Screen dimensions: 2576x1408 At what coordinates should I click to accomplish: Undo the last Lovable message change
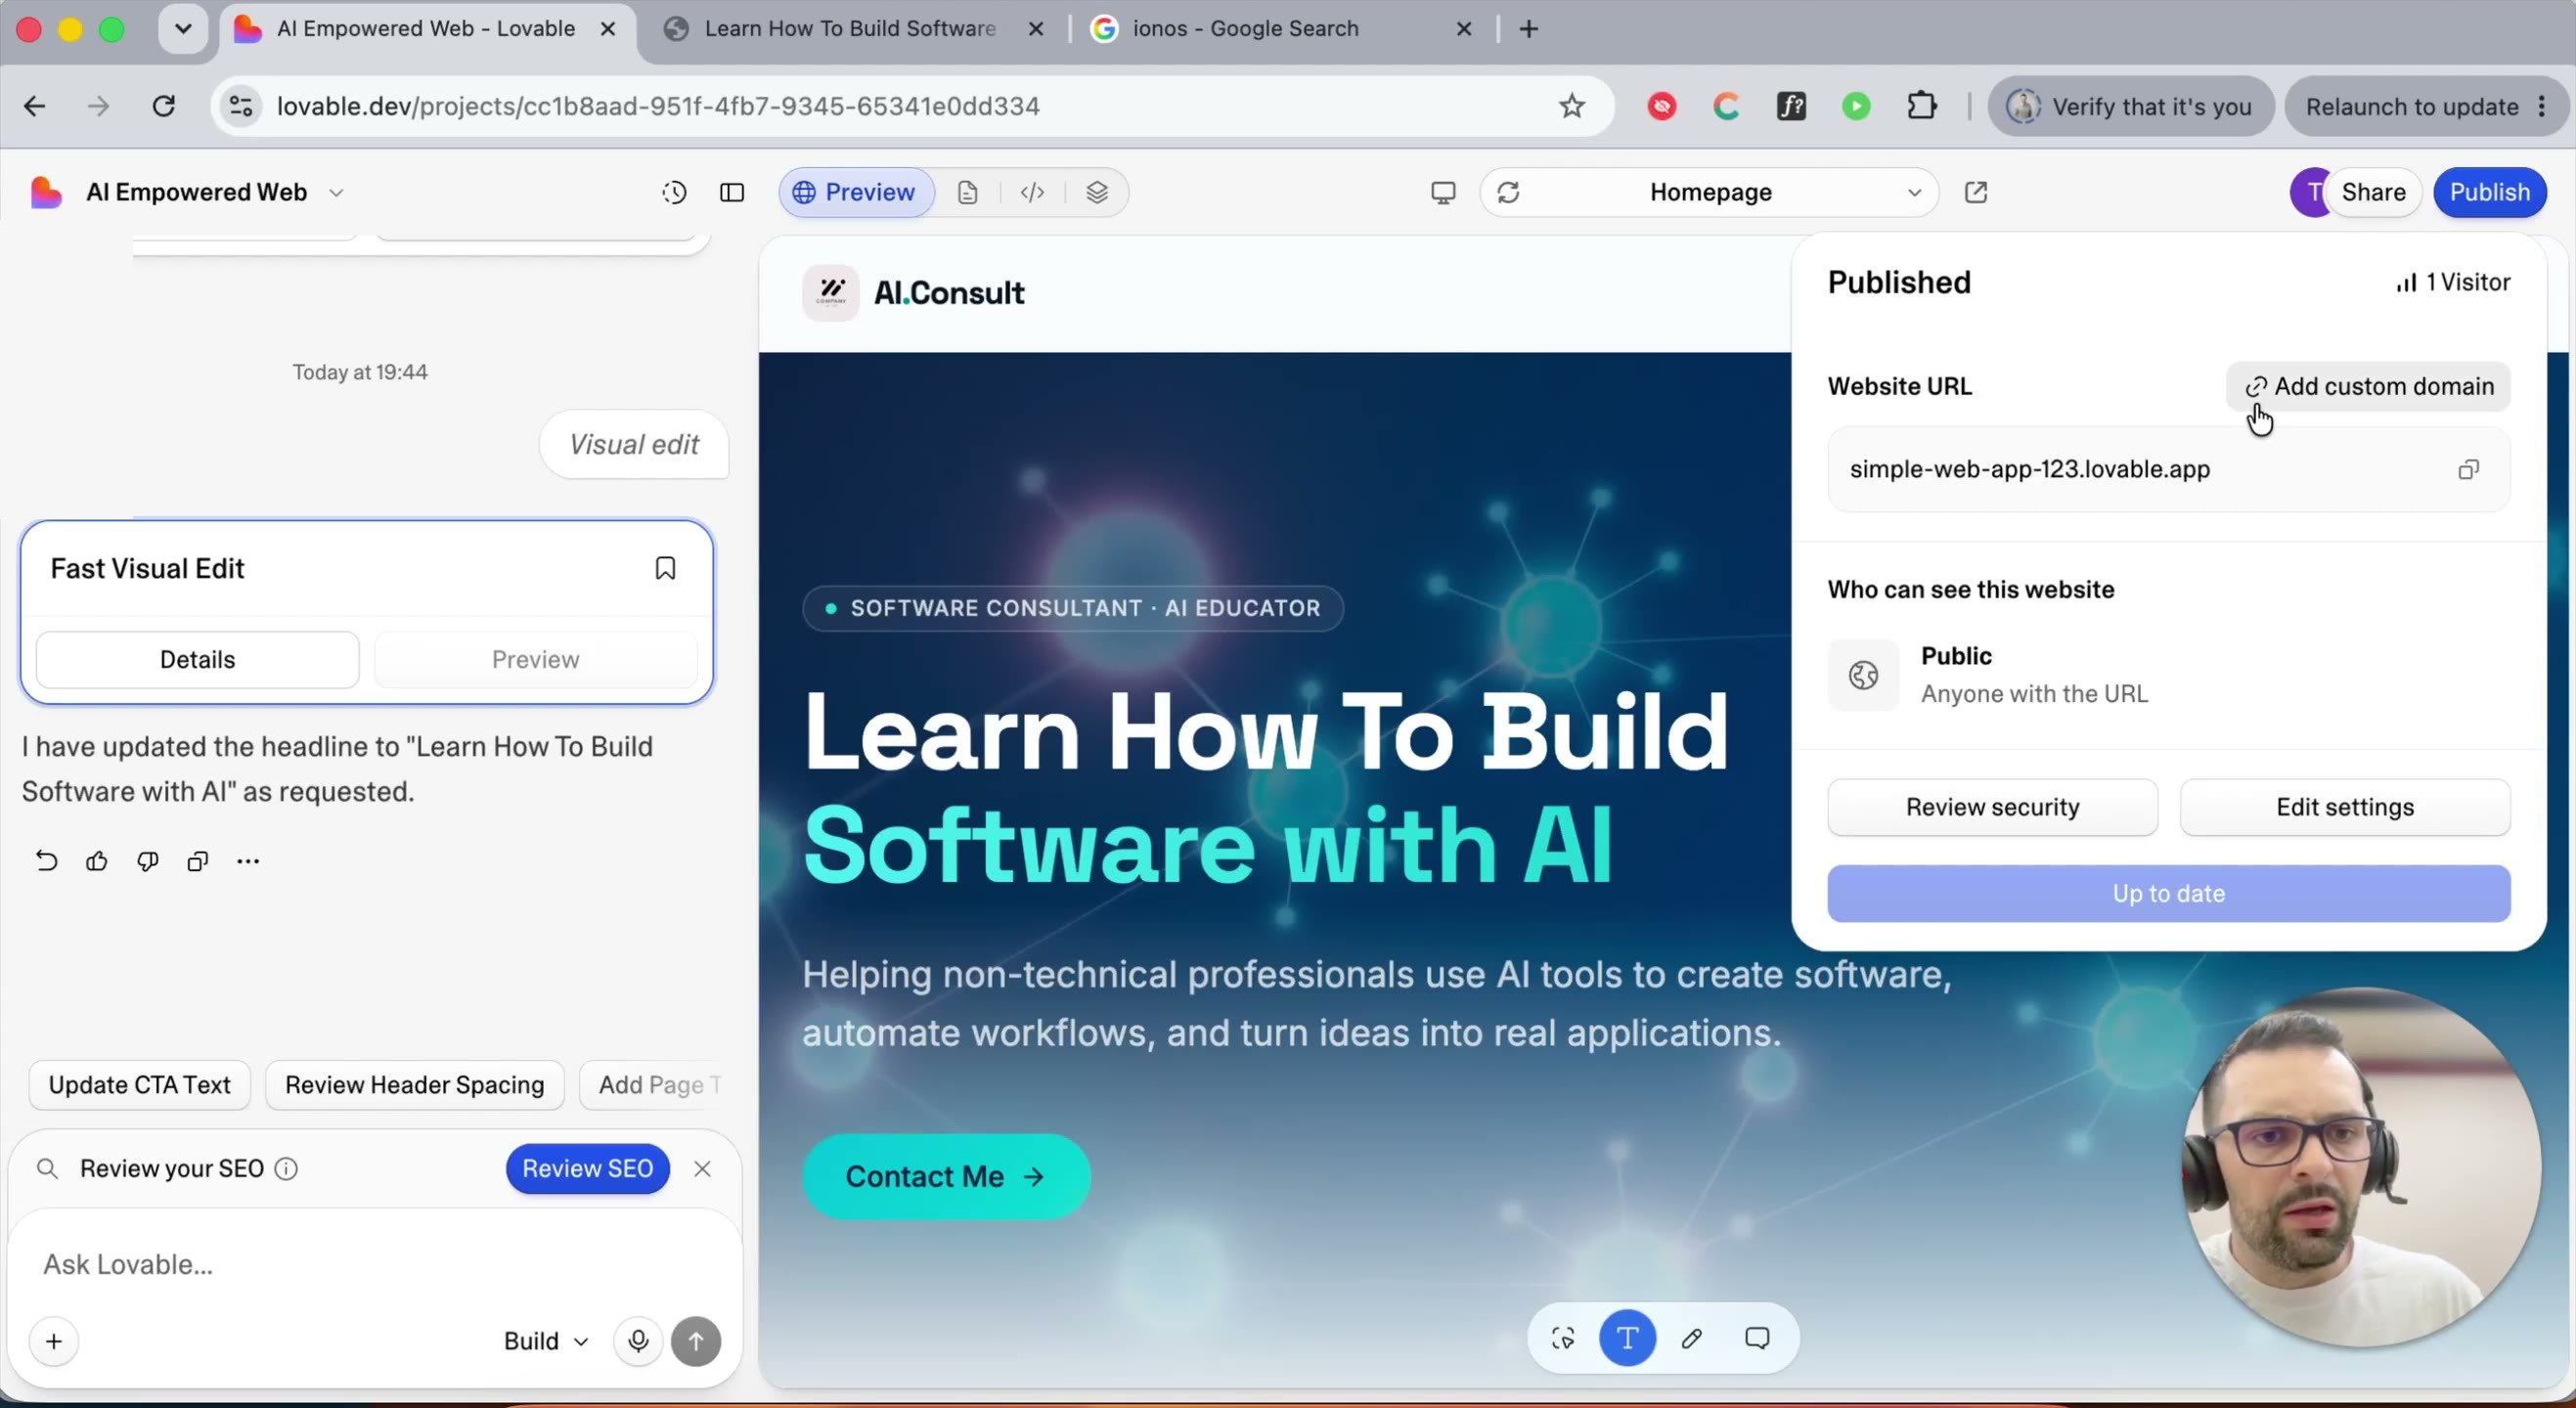coord(46,861)
